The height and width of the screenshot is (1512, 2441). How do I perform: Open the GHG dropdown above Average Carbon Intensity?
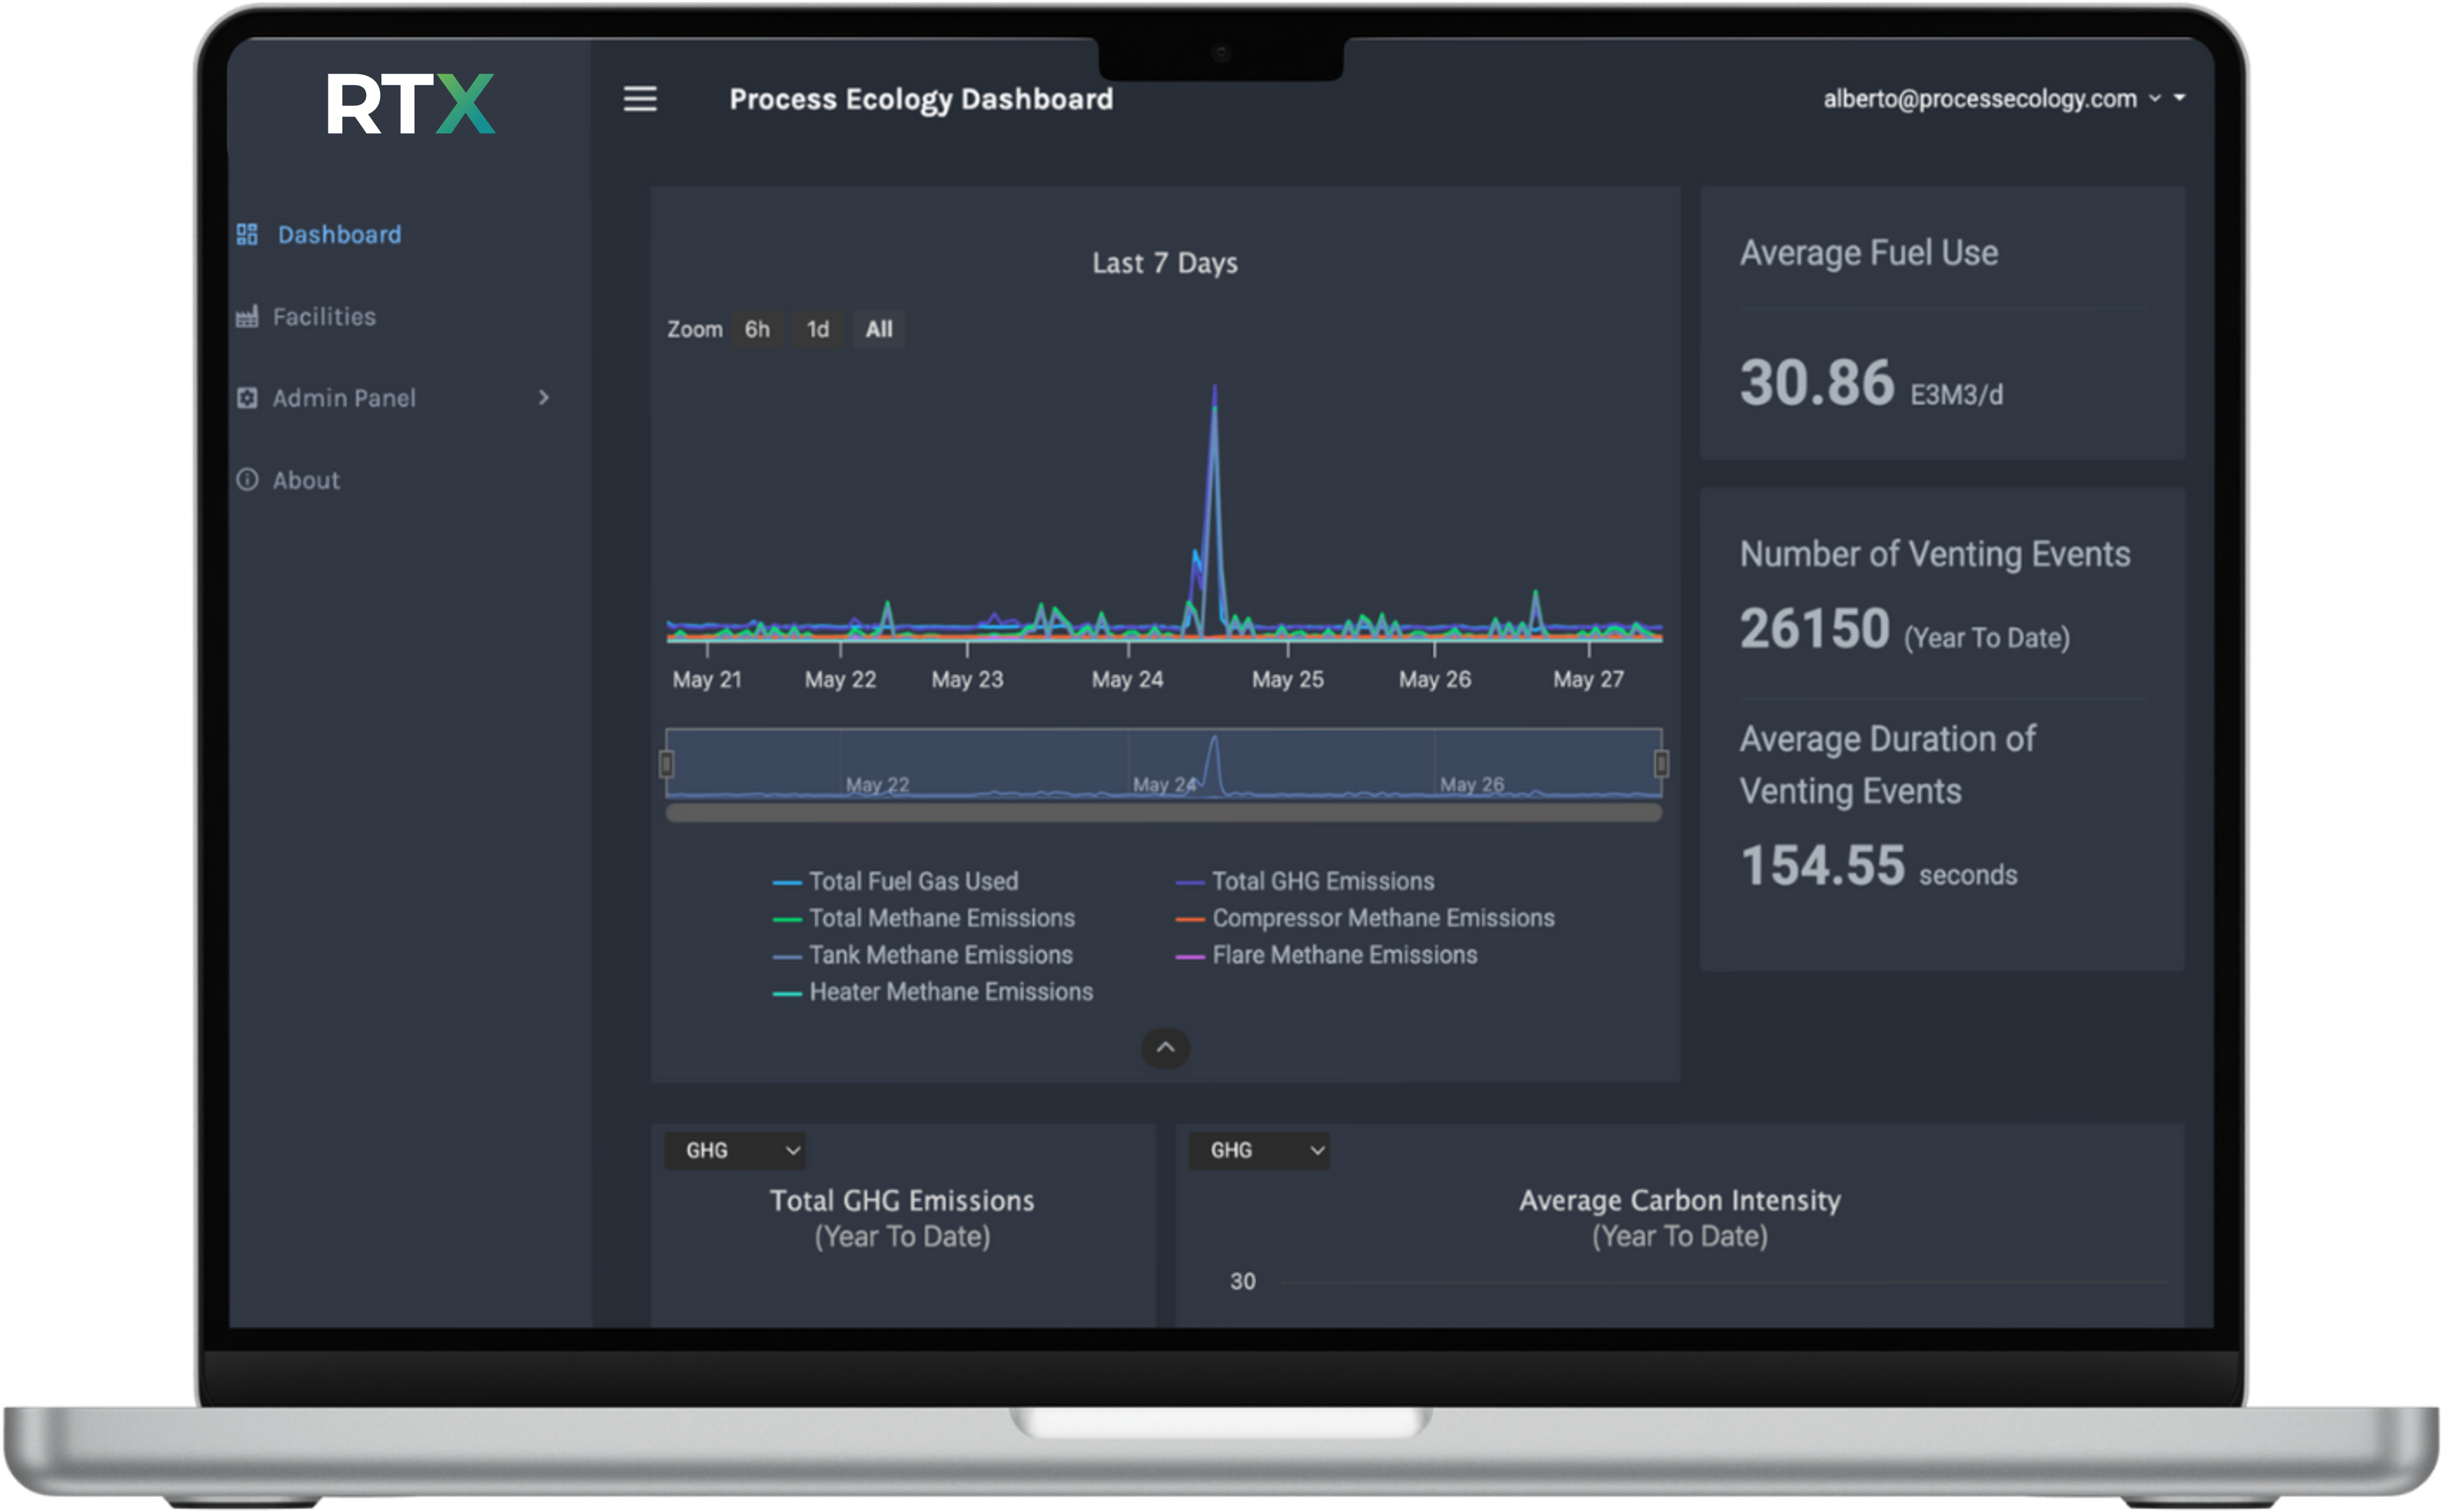point(1259,1150)
